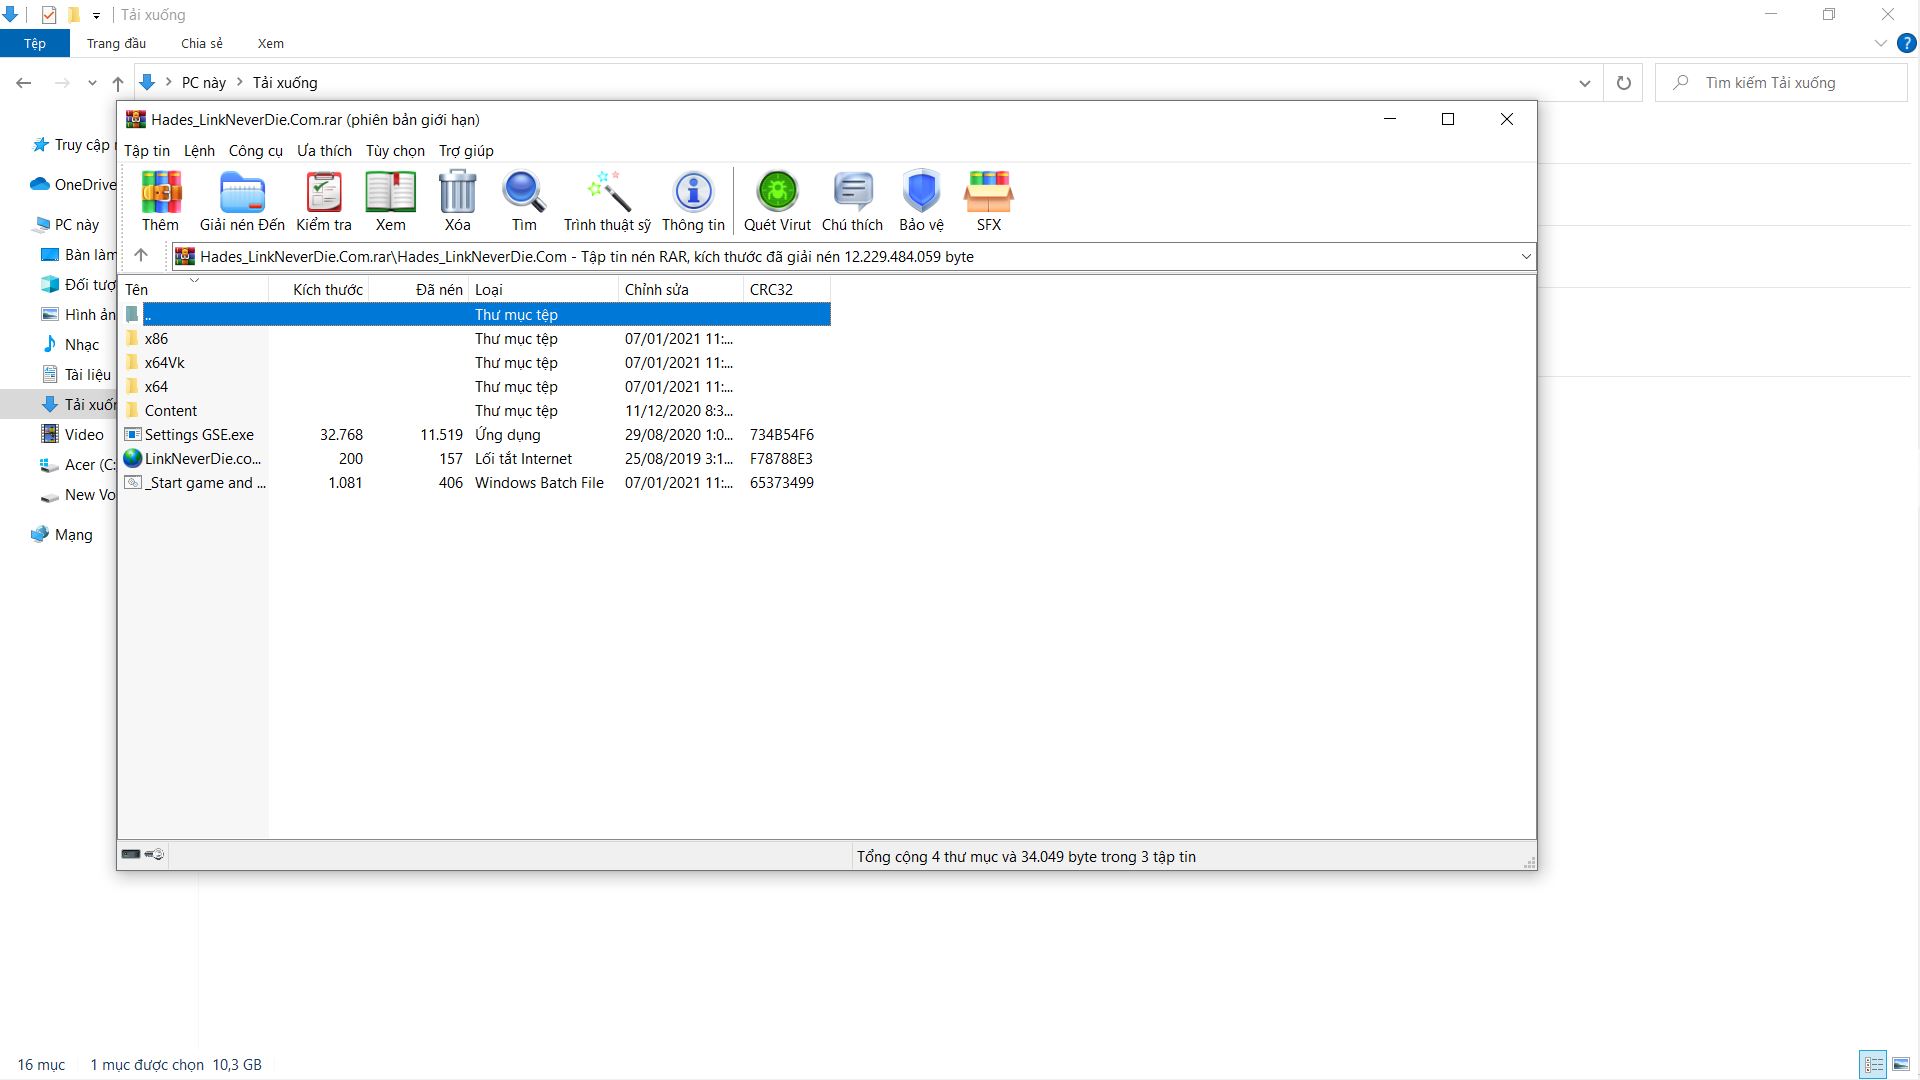
Task: Select the Giải nén Đến (Extract To) icon
Action: (241, 198)
